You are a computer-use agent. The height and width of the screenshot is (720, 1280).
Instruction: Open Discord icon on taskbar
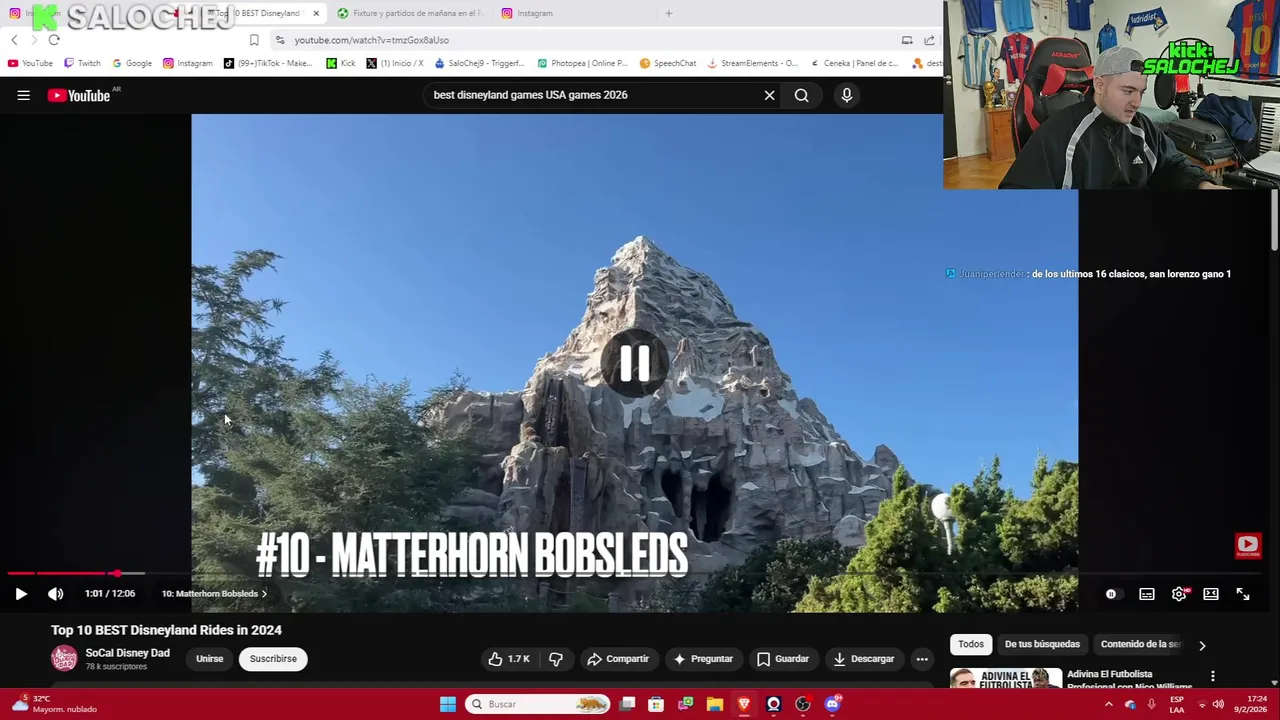(x=832, y=704)
